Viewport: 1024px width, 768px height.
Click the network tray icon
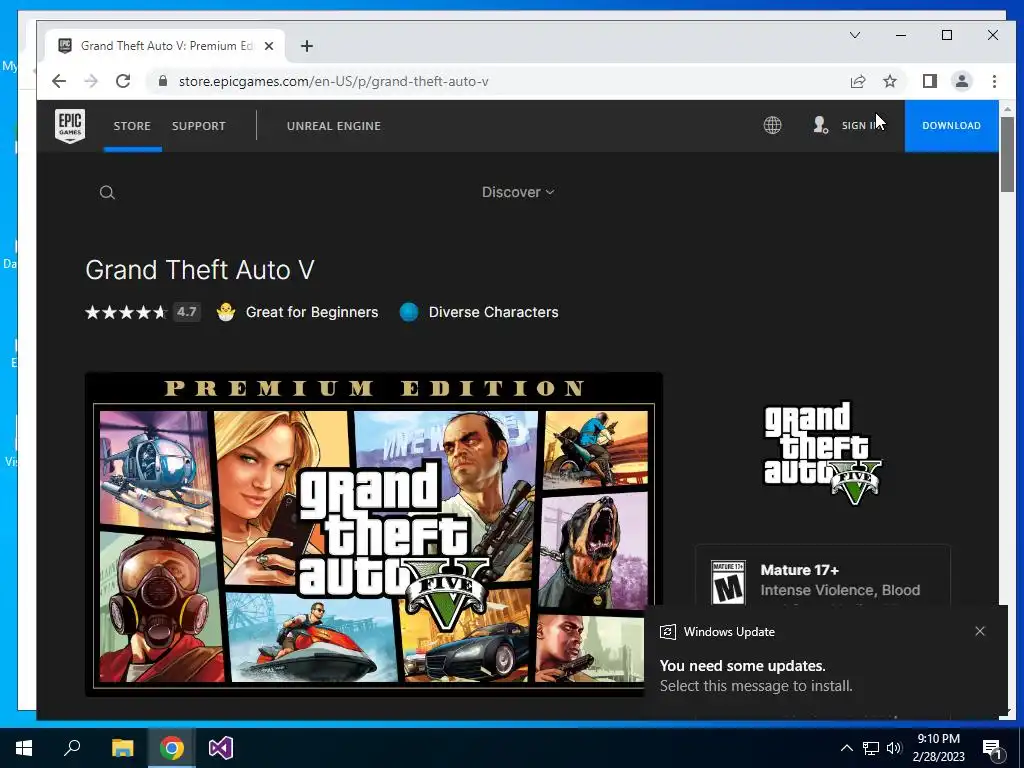tap(871, 748)
